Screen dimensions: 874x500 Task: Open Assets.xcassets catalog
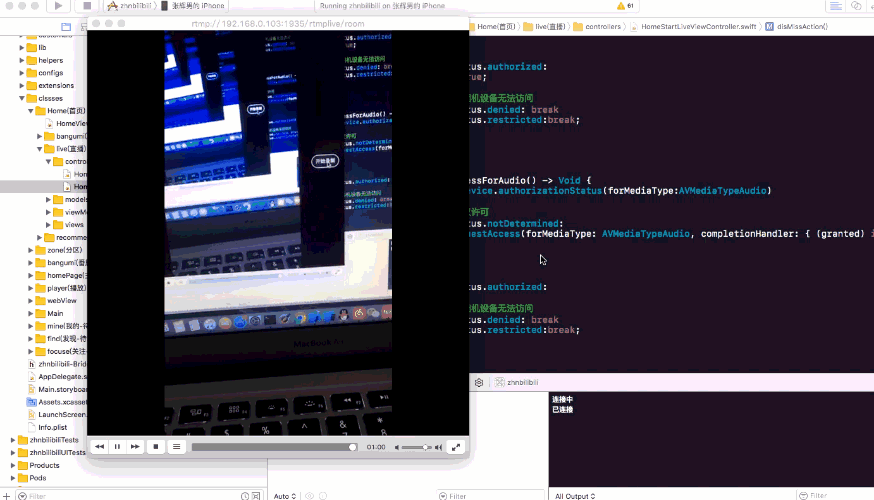point(57,402)
